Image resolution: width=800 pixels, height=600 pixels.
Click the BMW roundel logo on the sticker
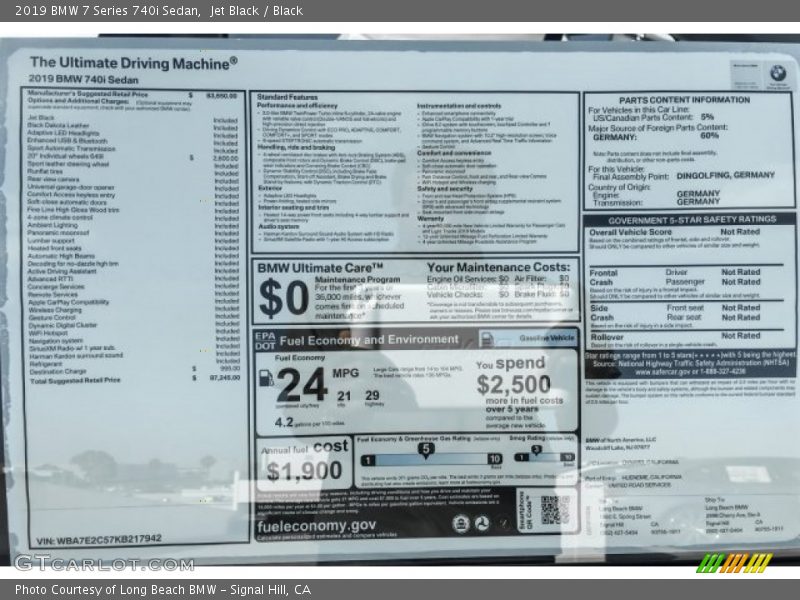pyautogui.click(x=778, y=72)
